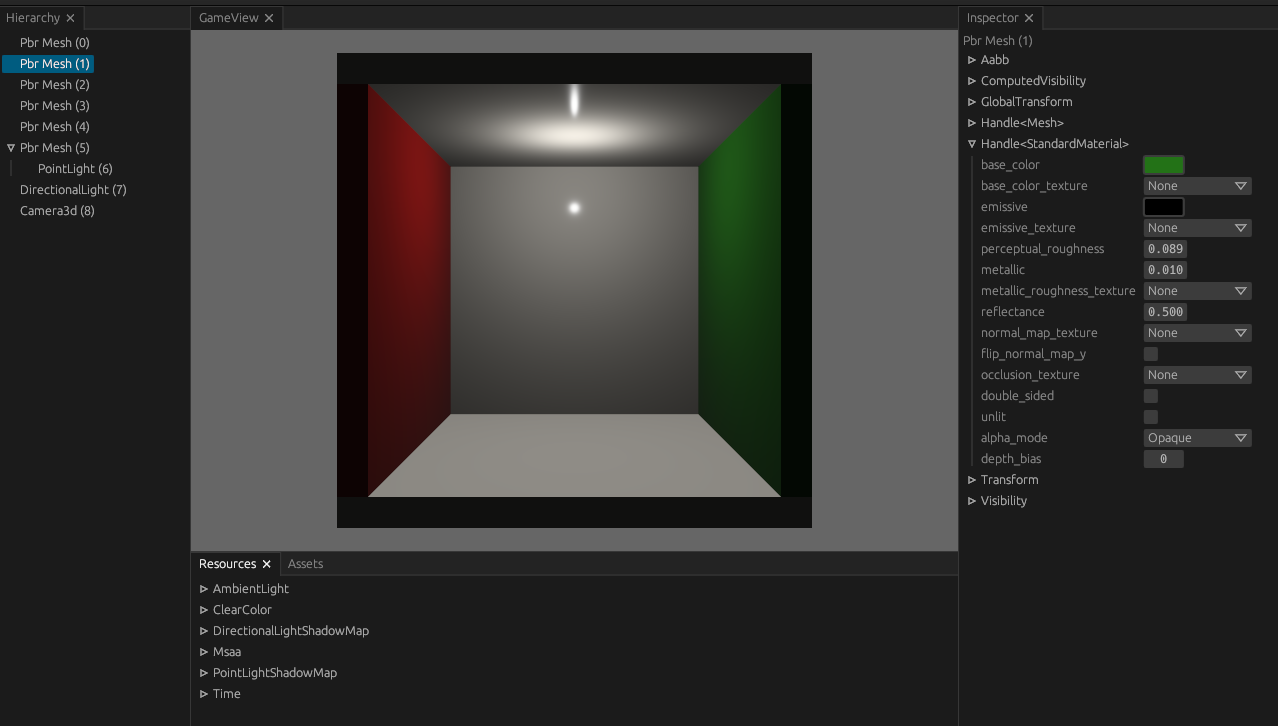
Task: Open the alpha_mode Opaque dropdown
Action: [x=1198, y=438]
